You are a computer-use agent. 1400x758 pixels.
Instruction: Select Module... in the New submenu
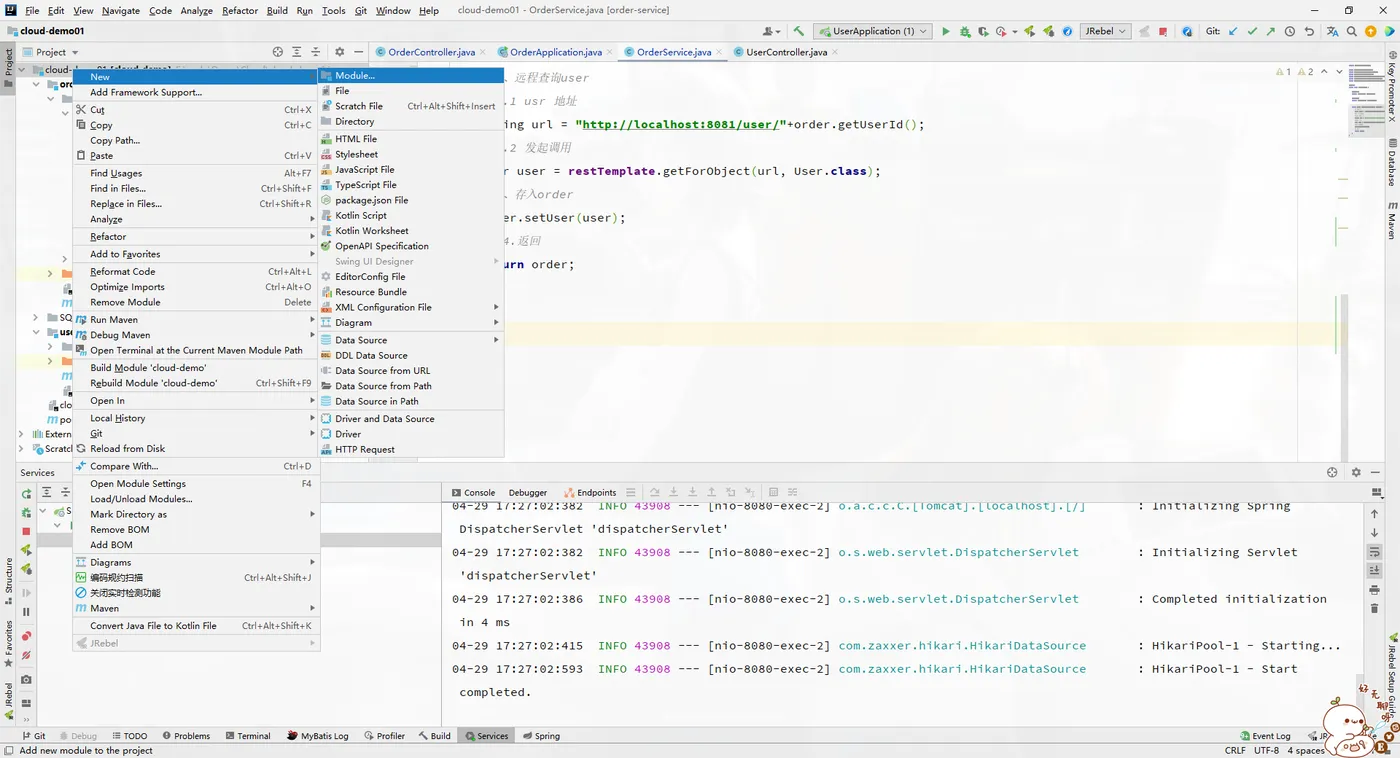click(411, 75)
